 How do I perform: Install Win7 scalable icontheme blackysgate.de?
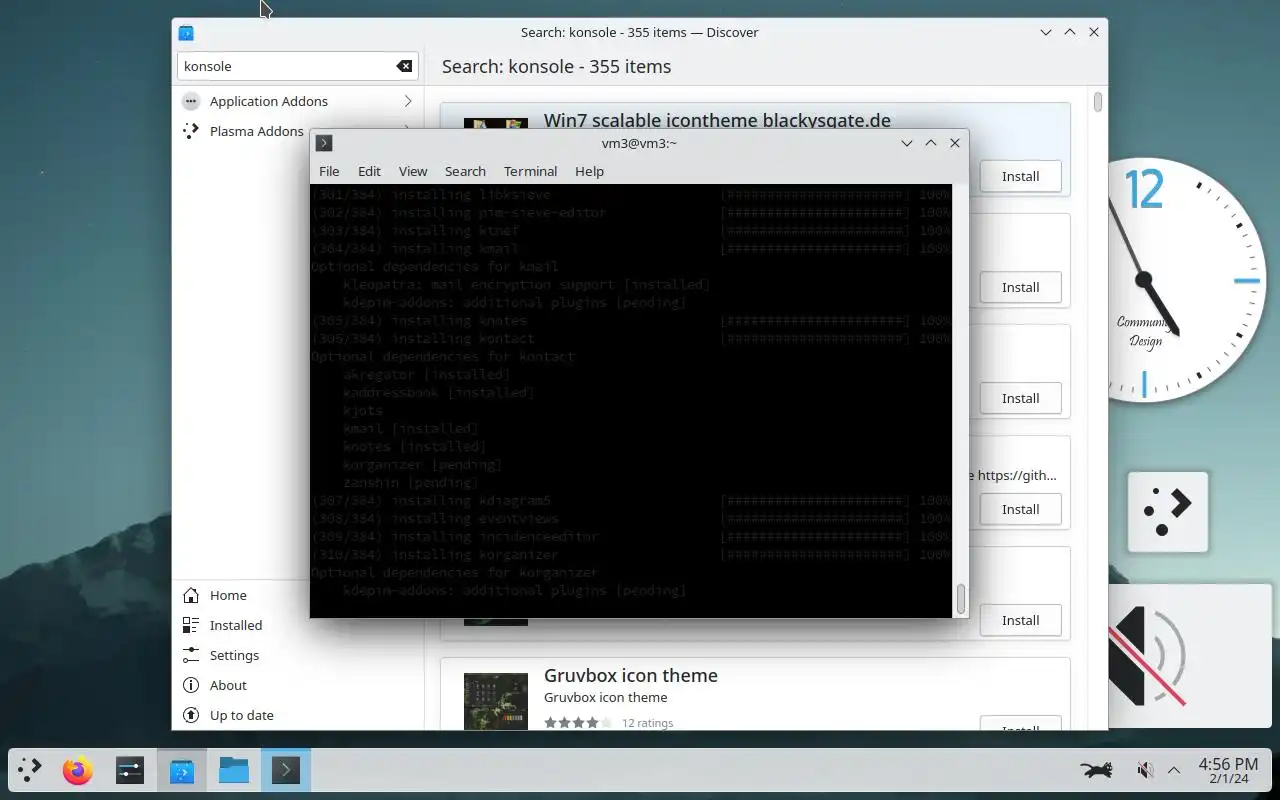click(1020, 176)
